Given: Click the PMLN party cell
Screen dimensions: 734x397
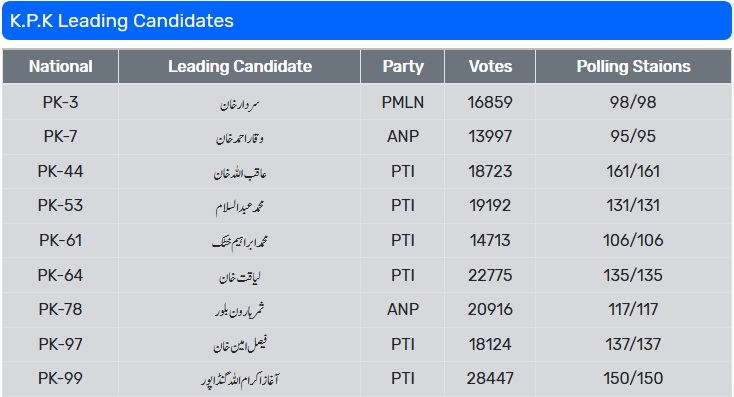Looking at the screenshot, I should pyautogui.click(x=403, y=102).
